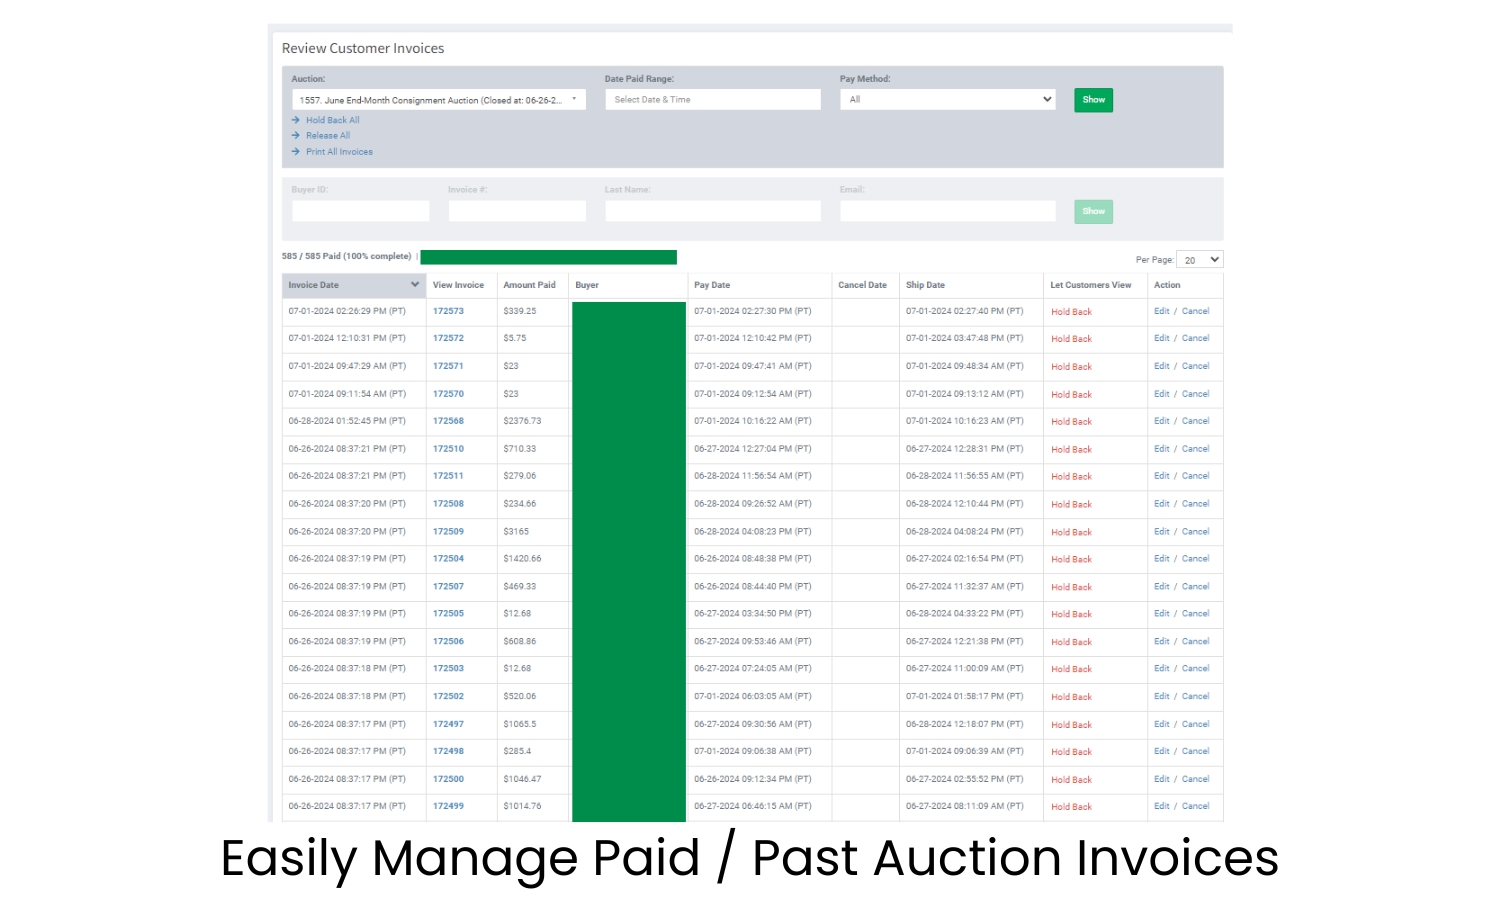The height and width of the screenshot is (900, 1500).
Task: Edit invoice 172497
Action: point(1161,724)
